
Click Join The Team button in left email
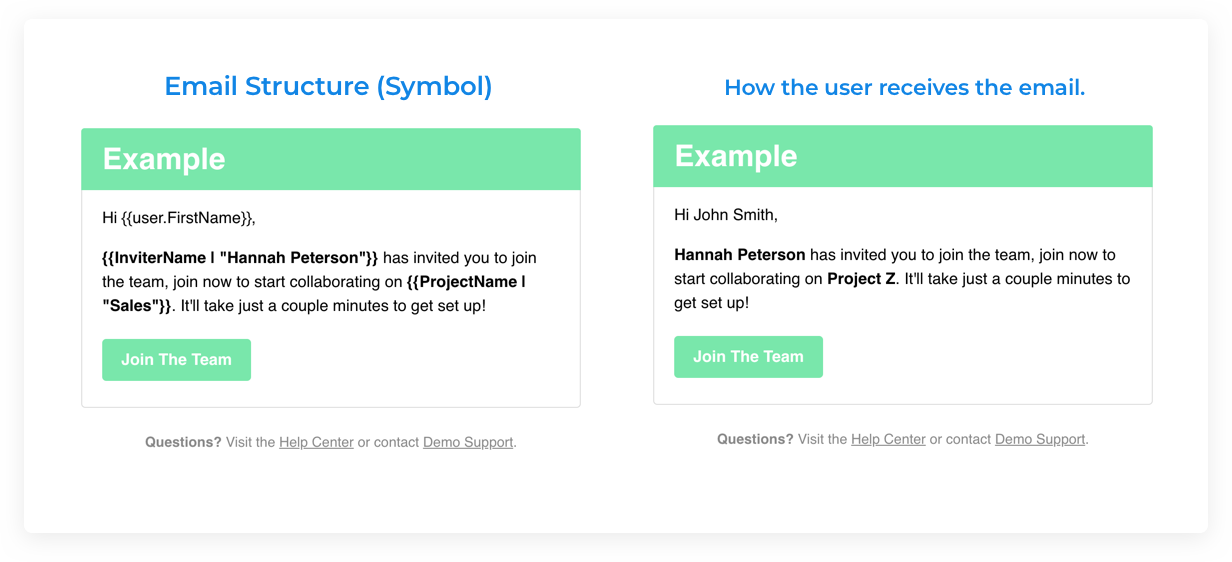click(176, 360)
